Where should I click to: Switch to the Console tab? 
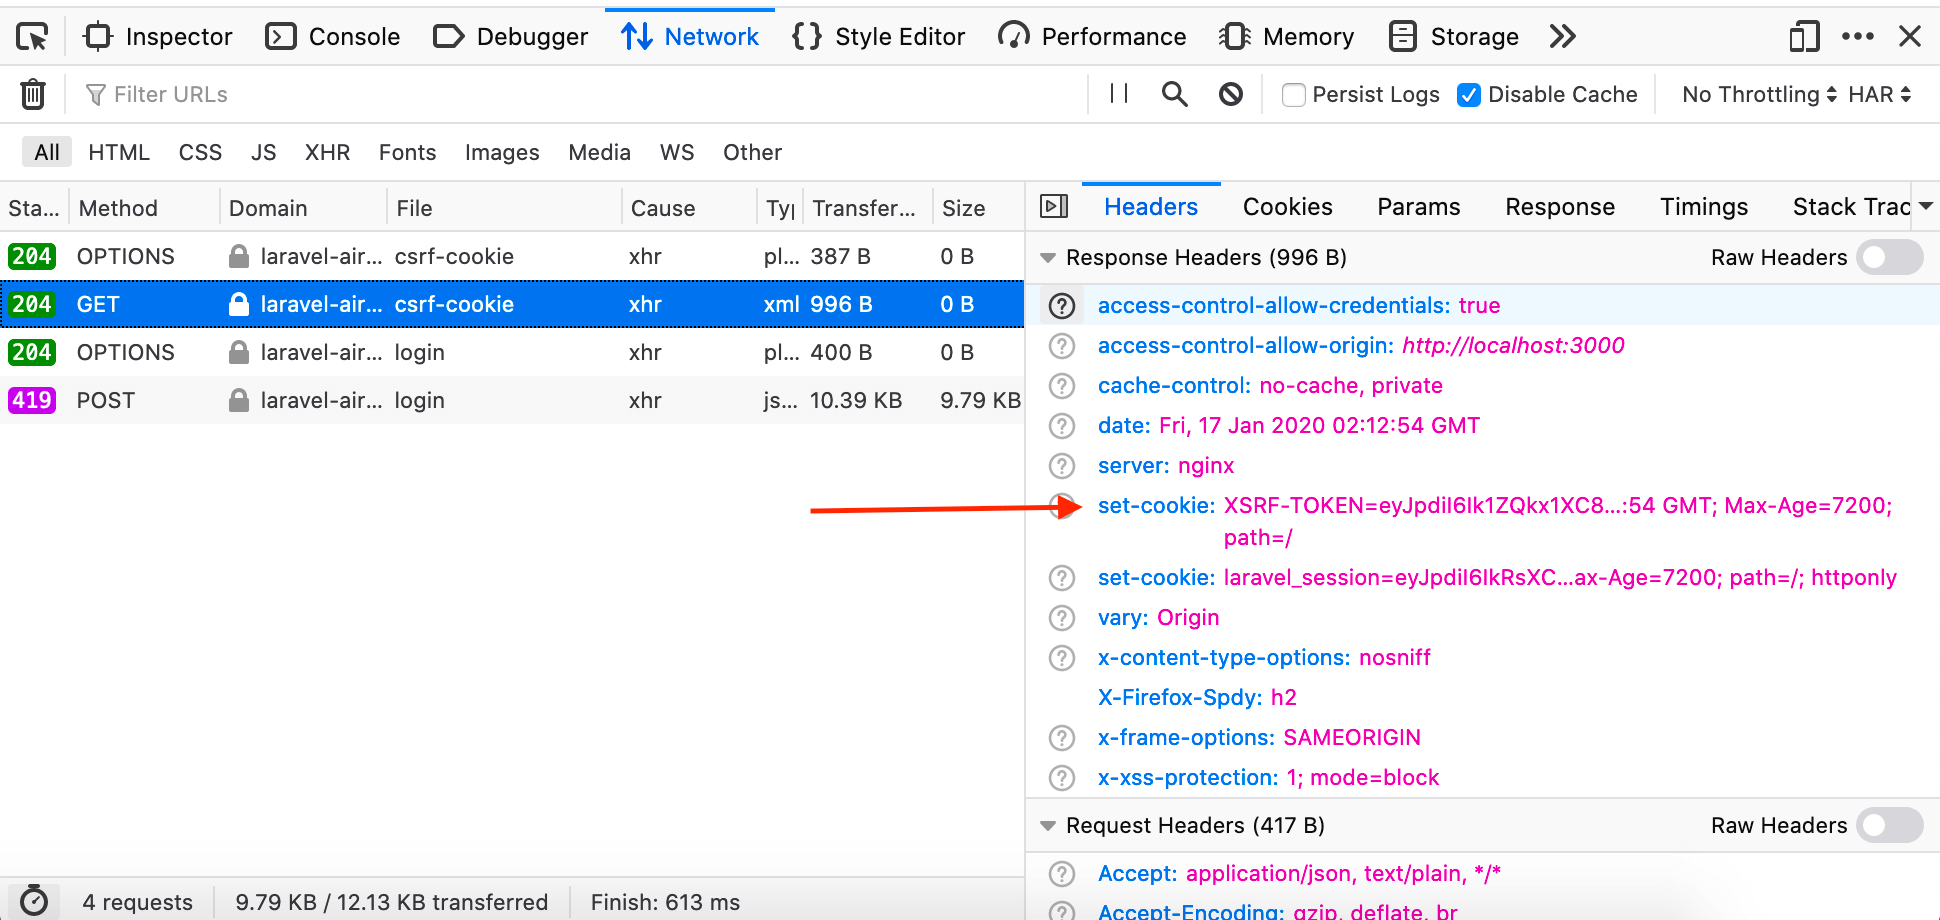333,37
